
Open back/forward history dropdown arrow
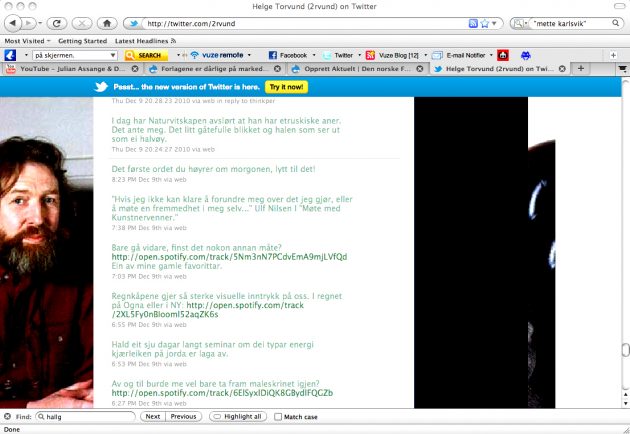[x=40, y=23]
